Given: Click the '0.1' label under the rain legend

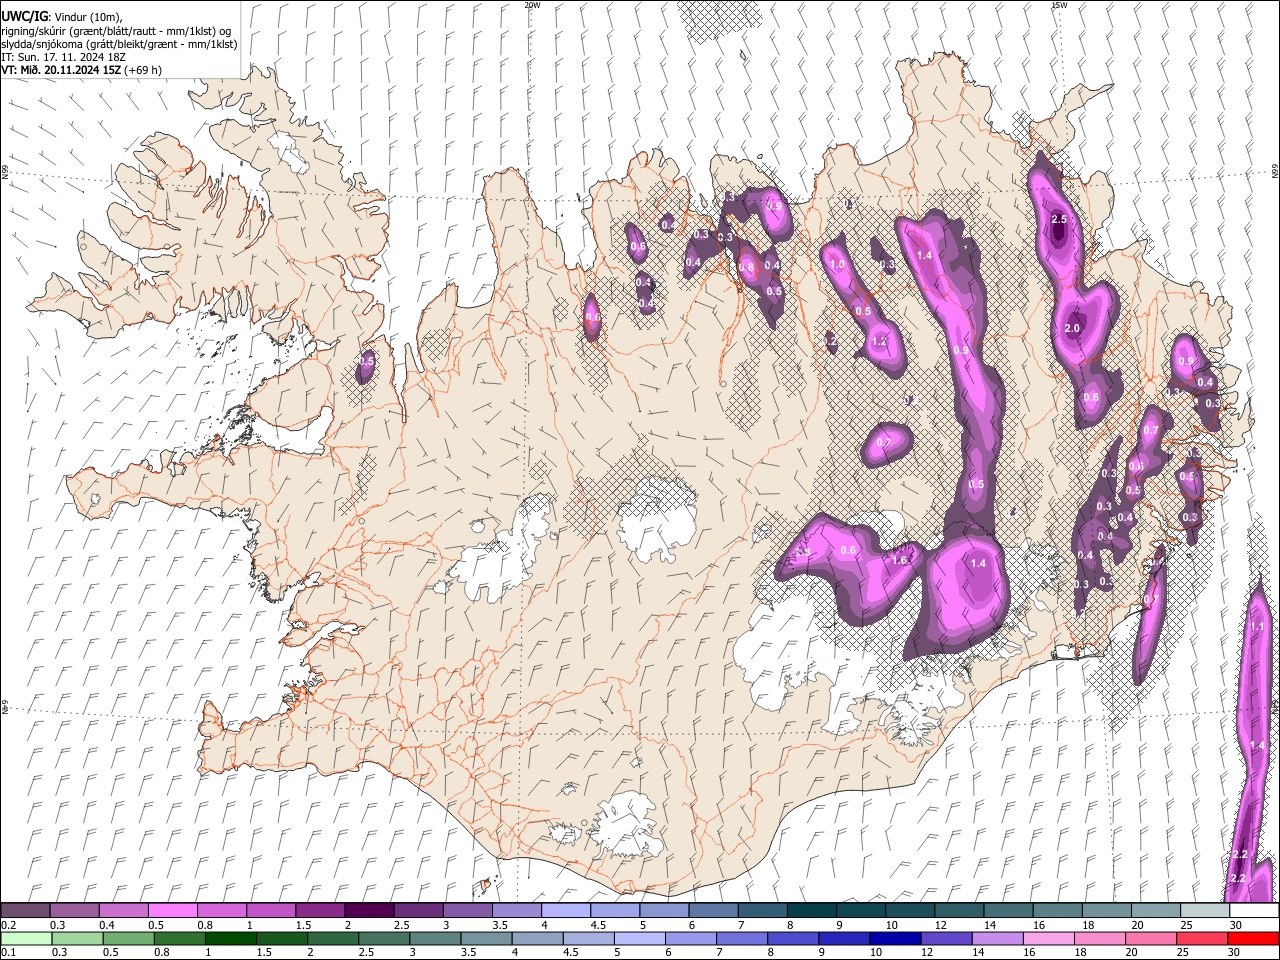Looking at the screenshot, I should [8, 953].
